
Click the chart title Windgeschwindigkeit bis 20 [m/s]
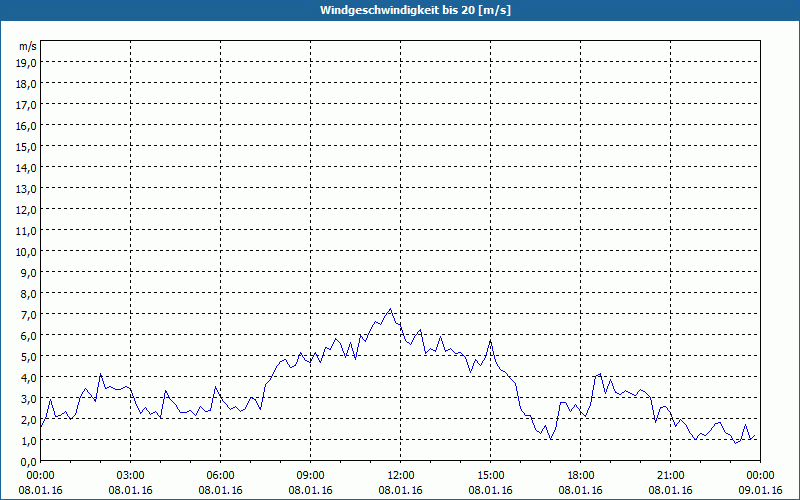tap(415, 10)
